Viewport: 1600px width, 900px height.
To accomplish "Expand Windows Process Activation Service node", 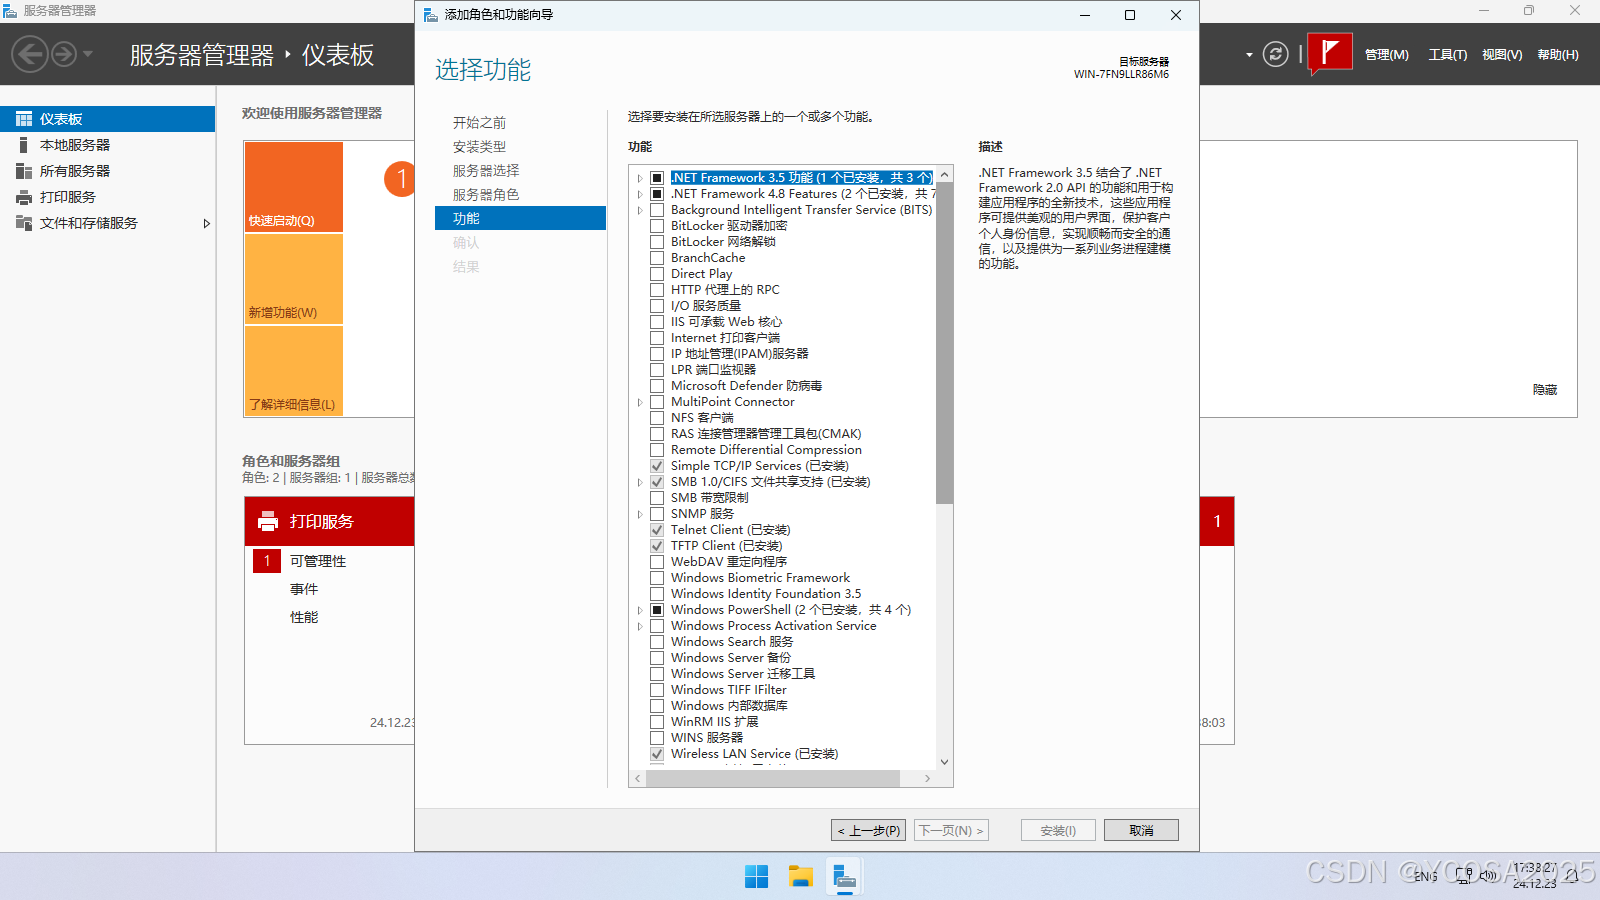I will pos(640,626).
